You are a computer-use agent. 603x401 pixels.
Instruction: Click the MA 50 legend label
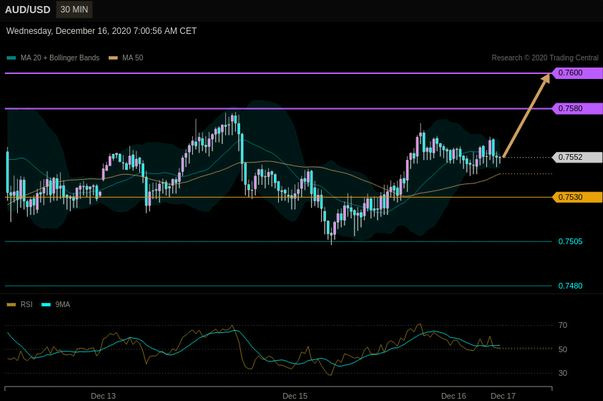[x=133, y=58]
